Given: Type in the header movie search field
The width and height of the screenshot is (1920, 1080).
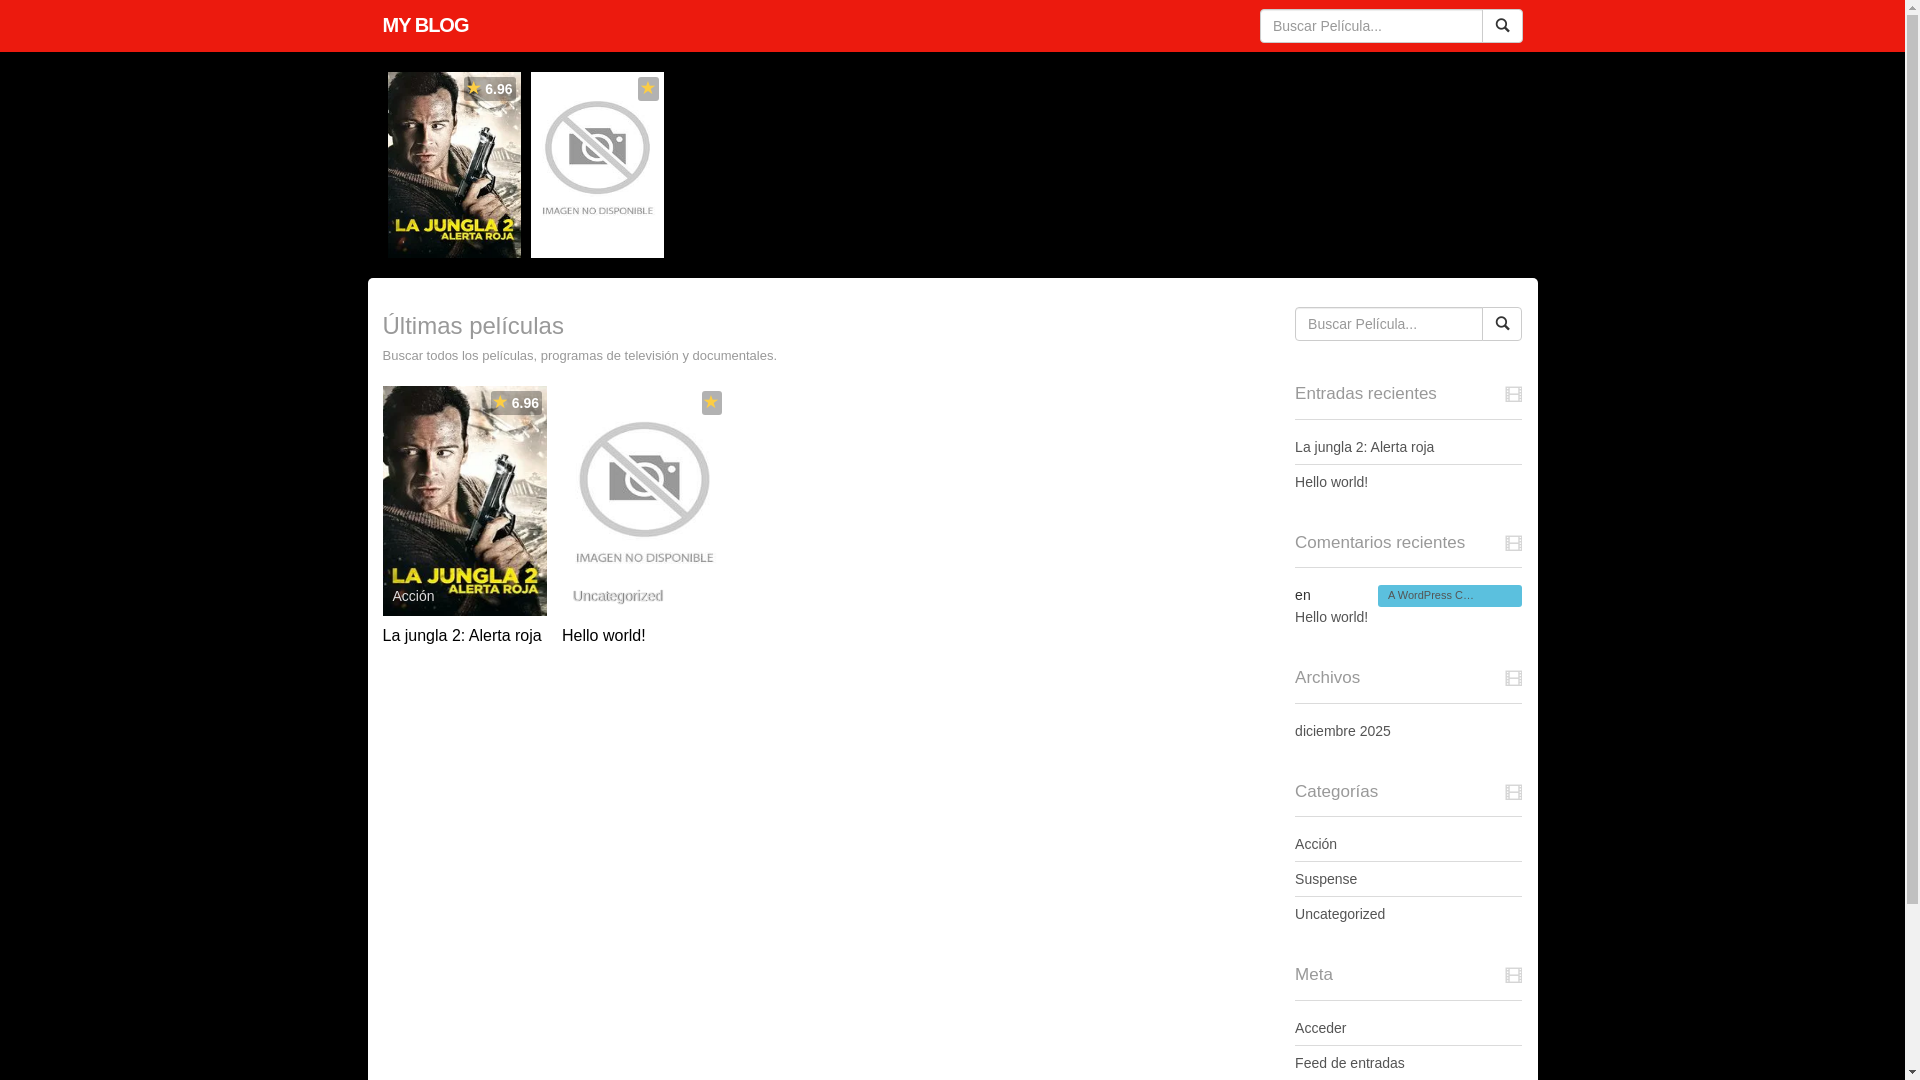Looking at the screenshot, I should click(1370, 26).
